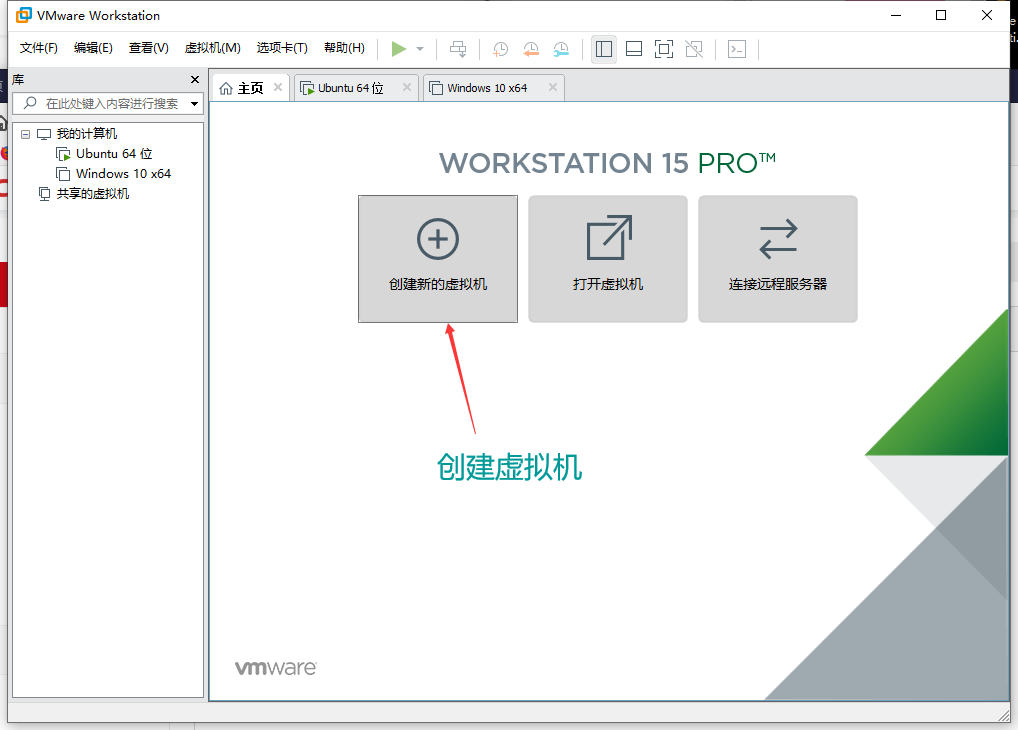Close the Ubuntu 64 位 tab
Viewport: 1018px width, 730px height.
[x=406, y=87]
